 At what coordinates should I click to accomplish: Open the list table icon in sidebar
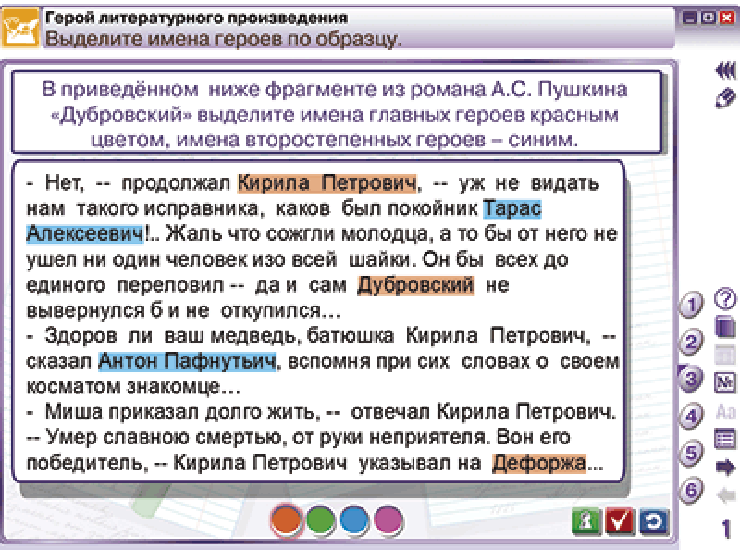click(x=725, y=439)
